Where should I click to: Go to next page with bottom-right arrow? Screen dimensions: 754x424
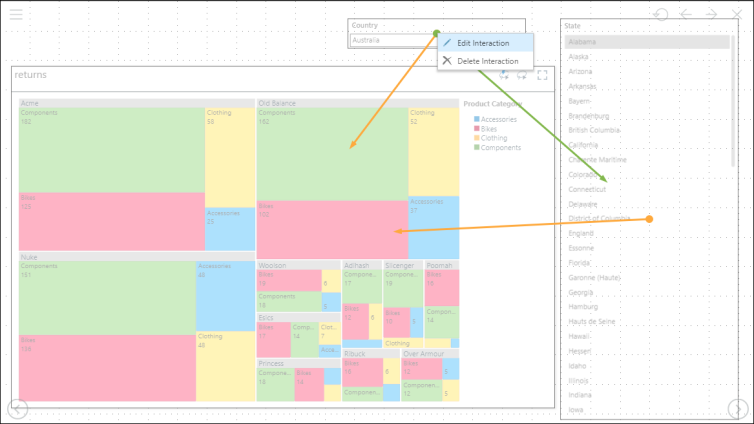pyautogui.click(x=737, y=408)
